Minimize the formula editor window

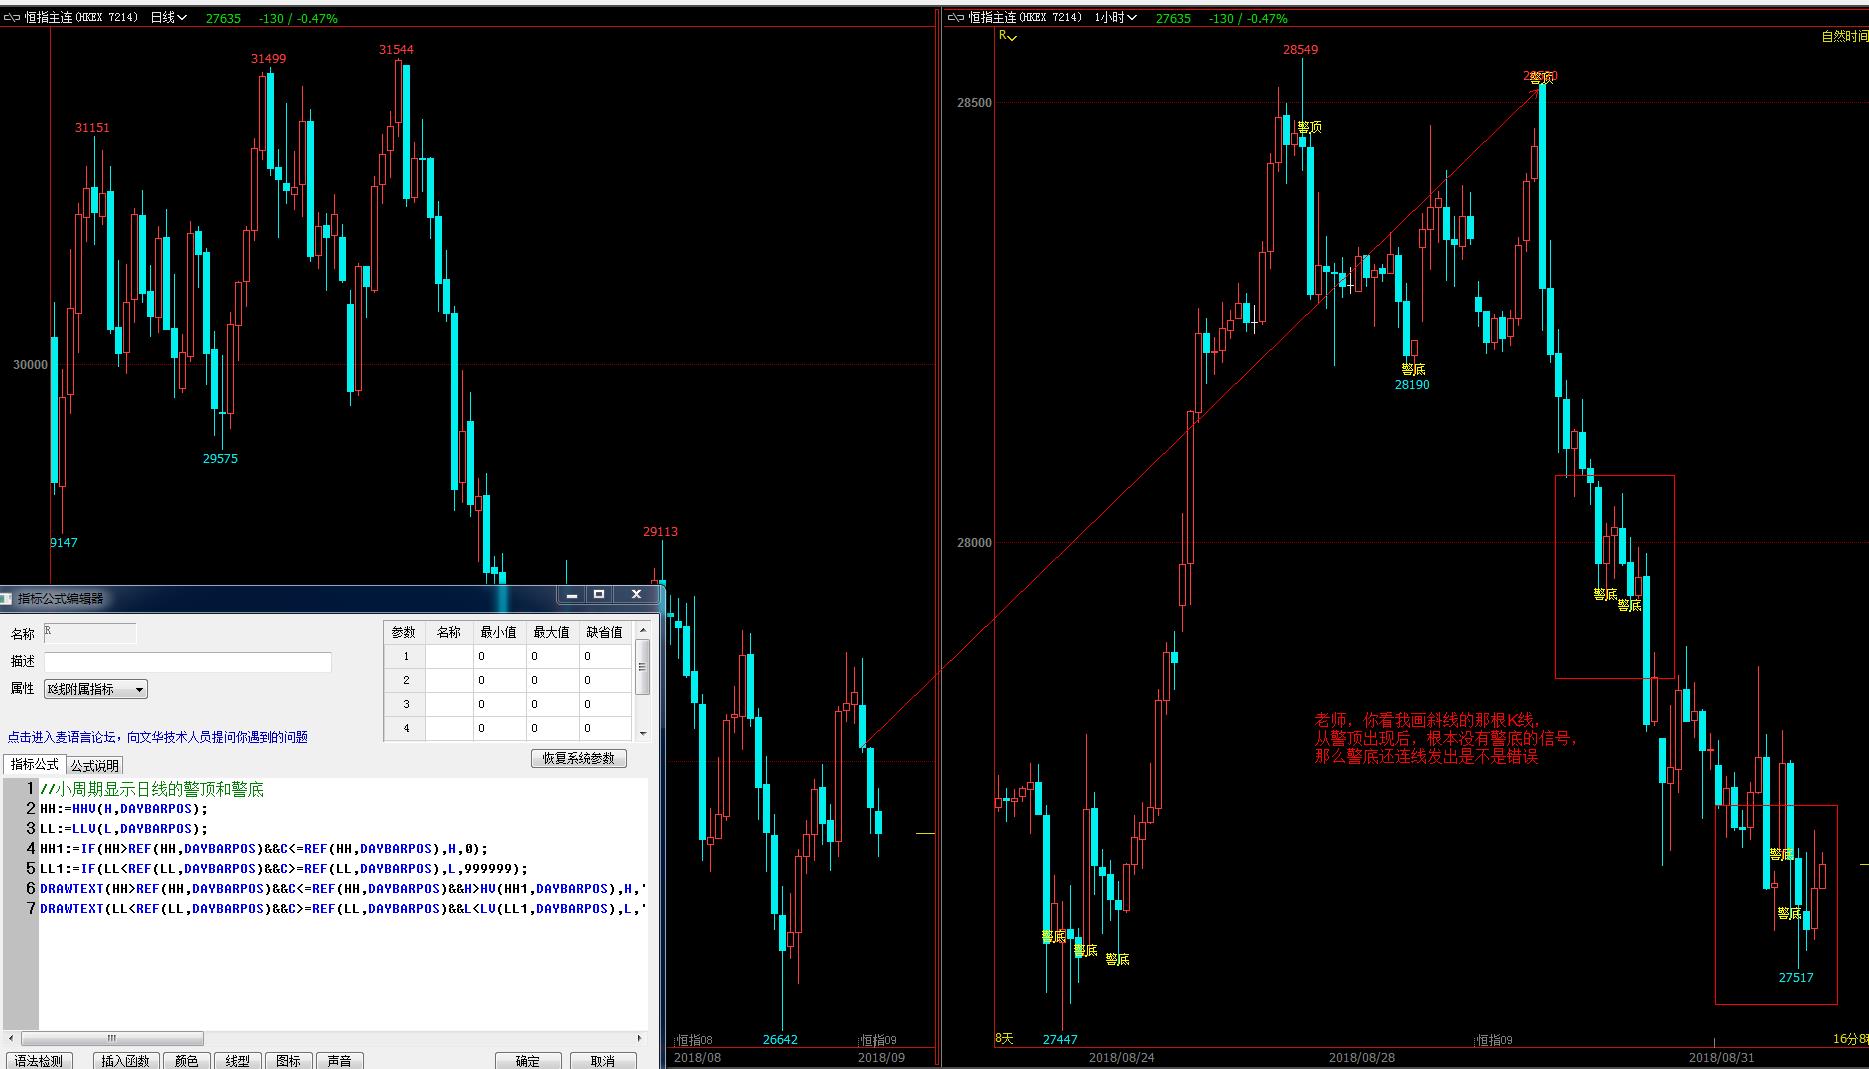point(571,595)
